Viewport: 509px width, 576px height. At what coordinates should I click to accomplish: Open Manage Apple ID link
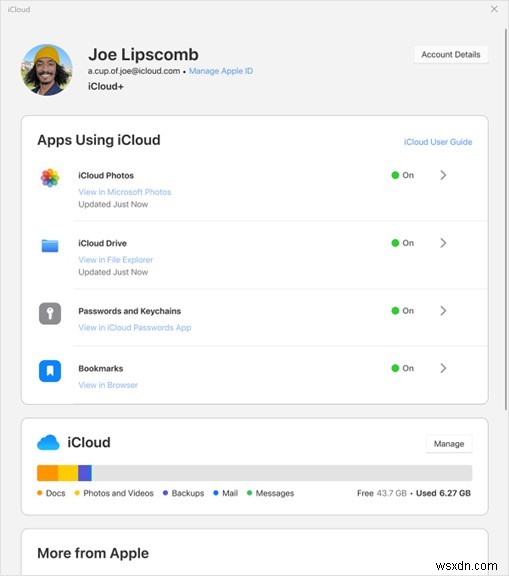click(221, 71)
